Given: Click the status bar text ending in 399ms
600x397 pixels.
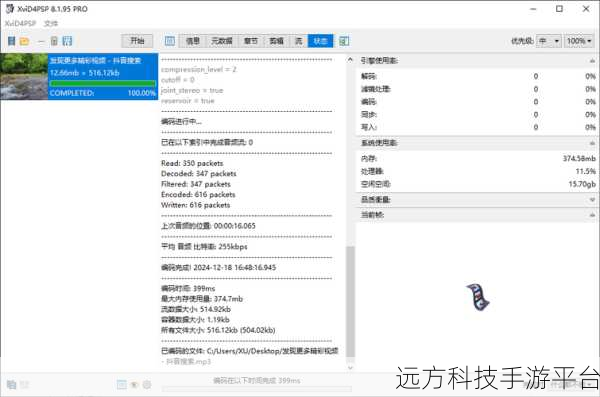Looking at the screenshot, I should (257, 381).
